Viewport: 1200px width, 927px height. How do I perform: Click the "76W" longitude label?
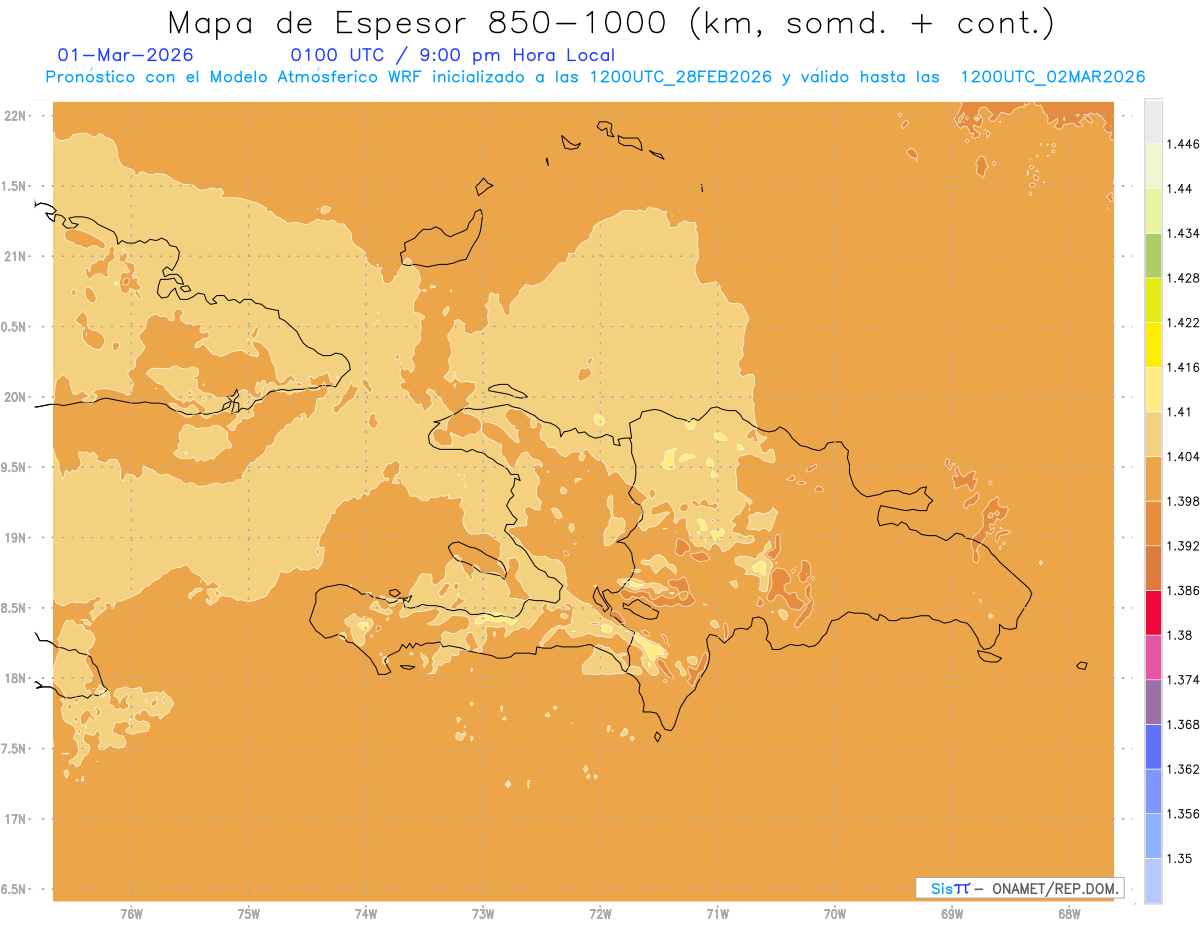coord(131,914)
